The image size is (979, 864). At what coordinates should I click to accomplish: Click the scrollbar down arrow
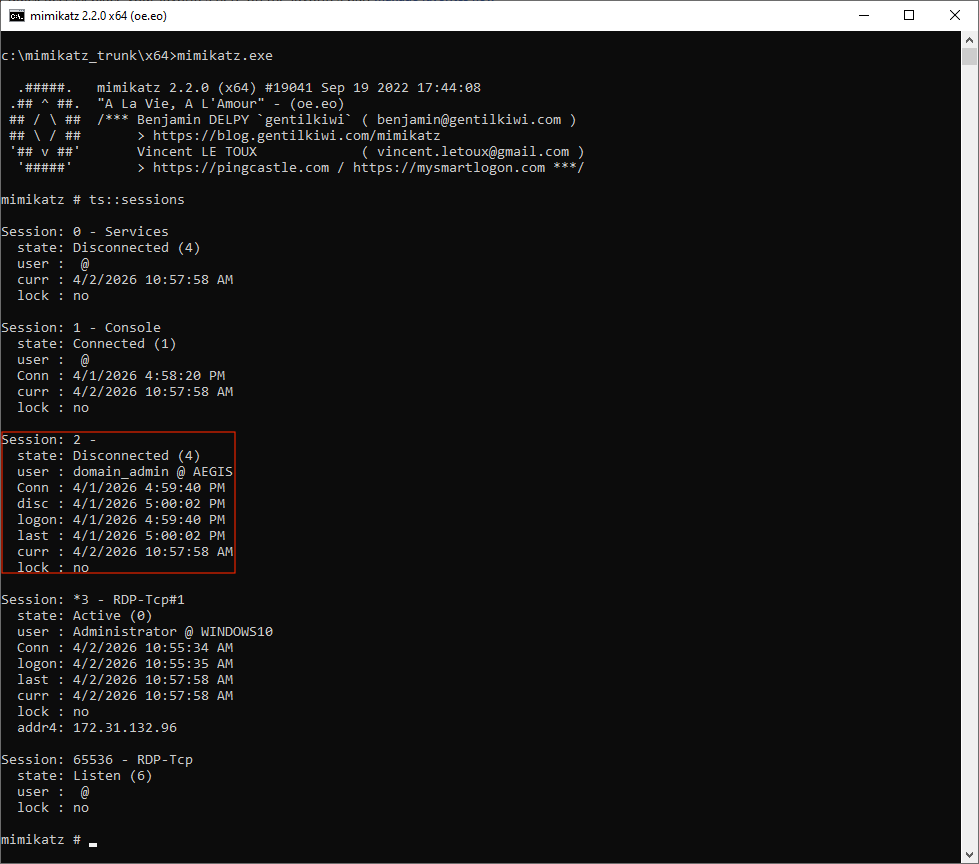[969, 855]
